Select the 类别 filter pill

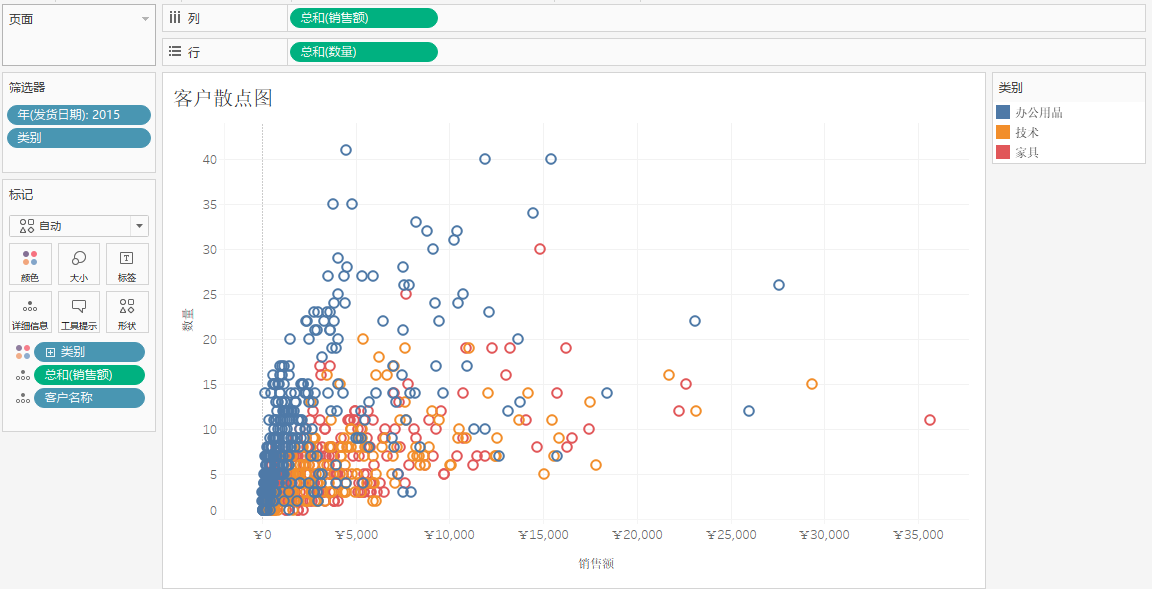click(79, 138)
